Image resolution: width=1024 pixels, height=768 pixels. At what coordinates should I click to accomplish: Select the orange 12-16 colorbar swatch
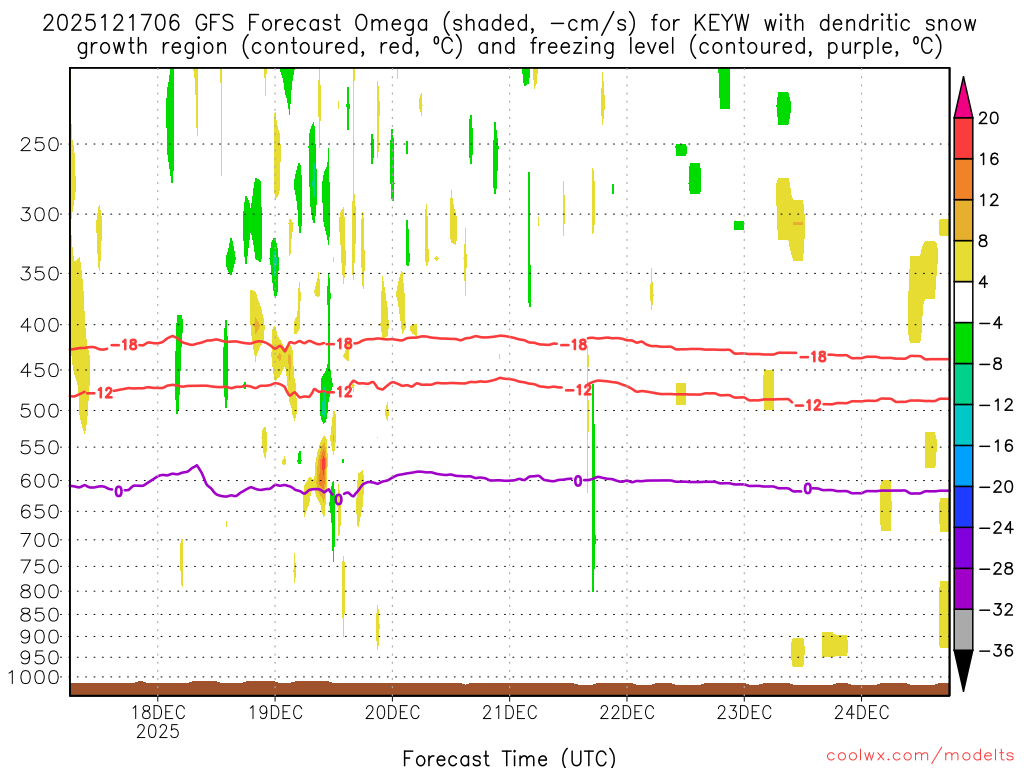963,180
